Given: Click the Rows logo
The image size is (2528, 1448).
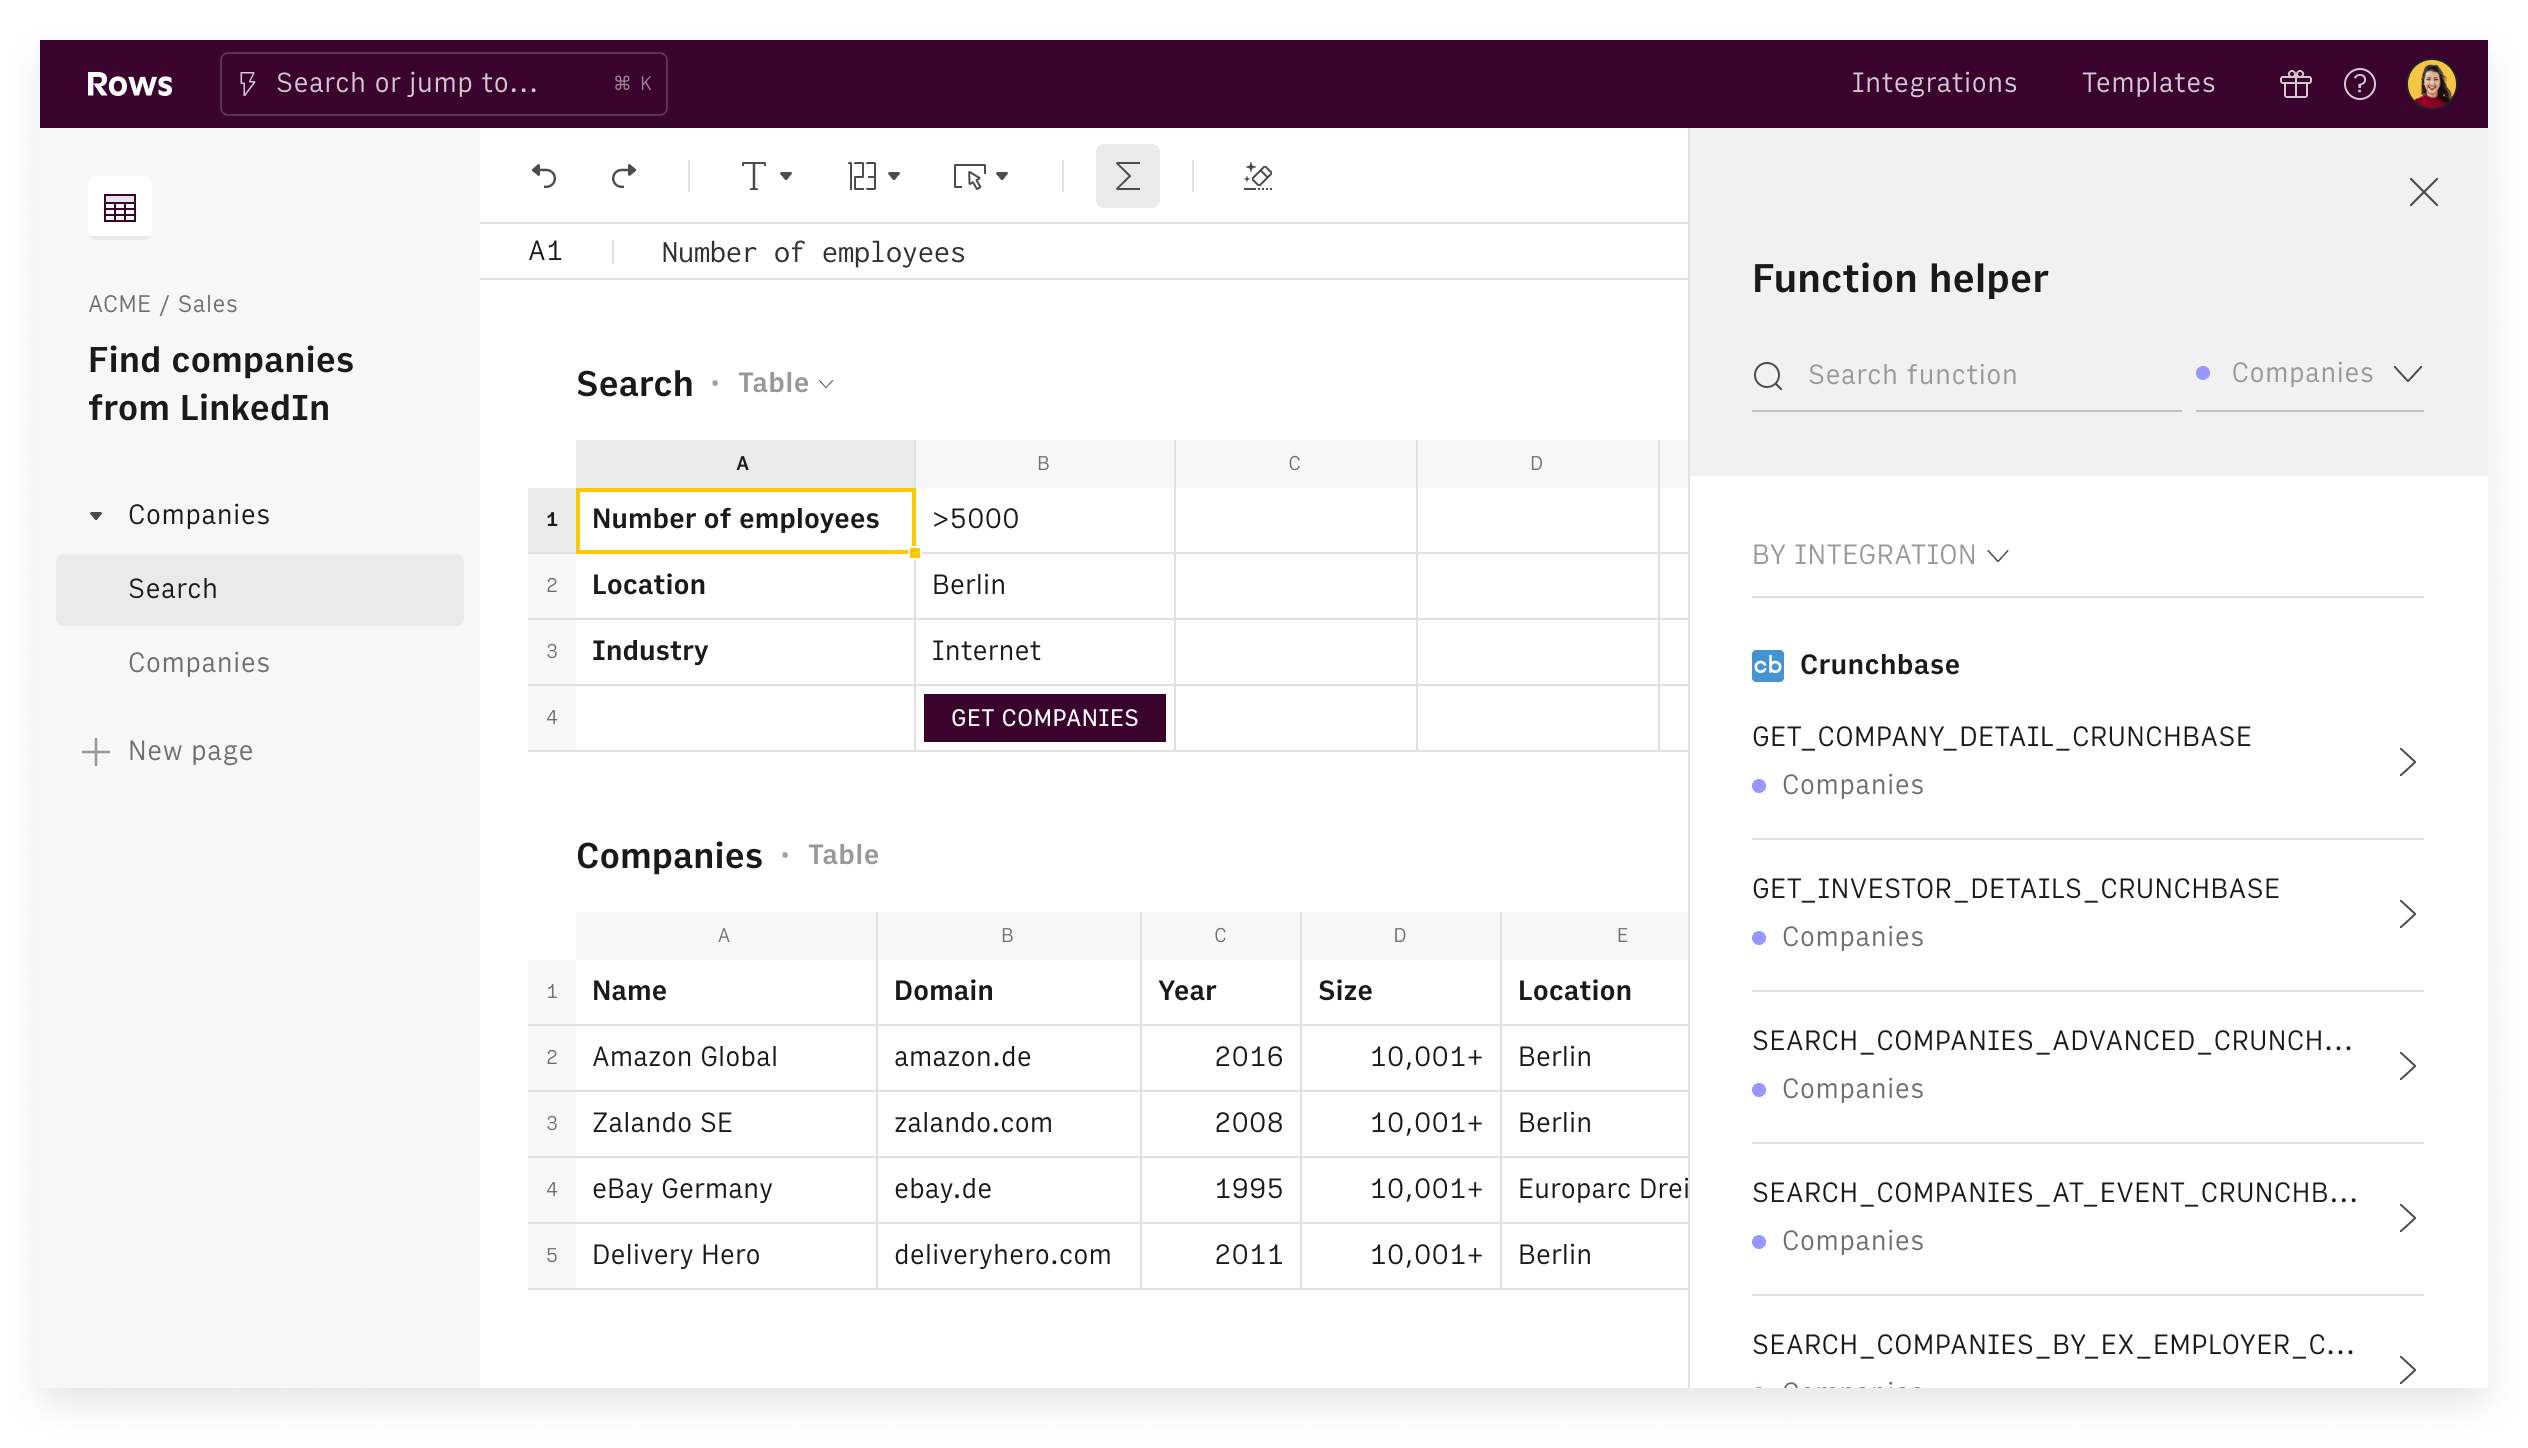Looking at the screenshot, I should (x=129, y=84).
